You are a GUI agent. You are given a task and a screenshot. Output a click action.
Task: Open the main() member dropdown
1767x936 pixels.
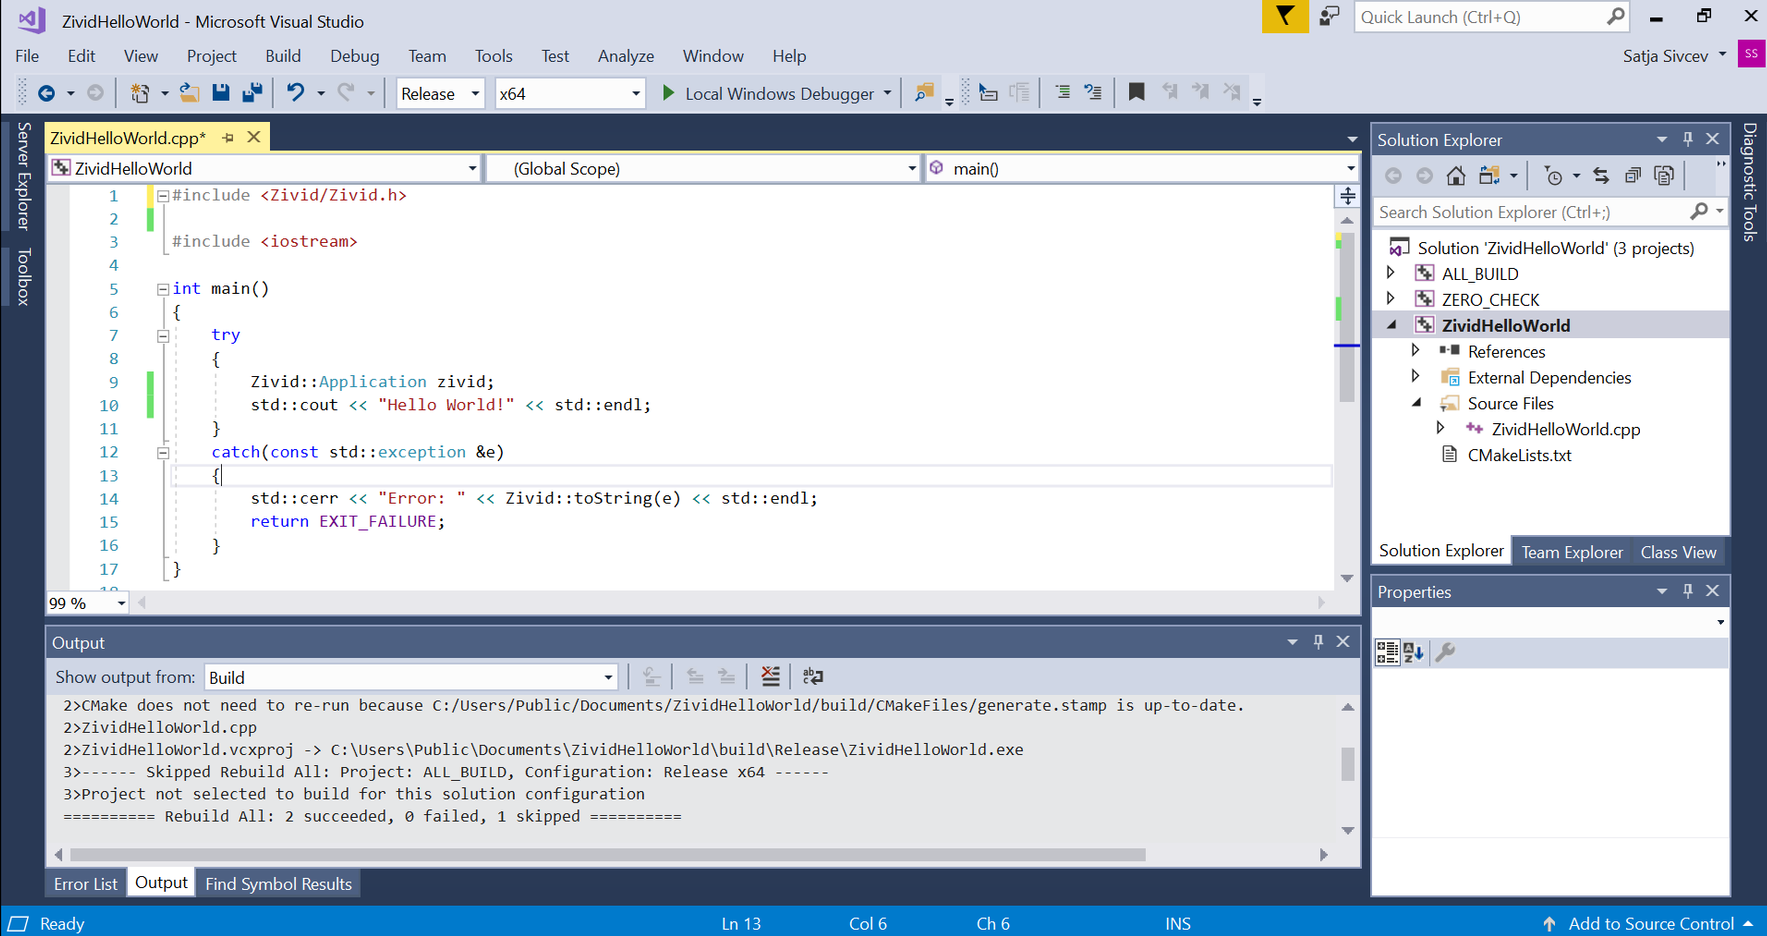click(x=1143, y=168)
